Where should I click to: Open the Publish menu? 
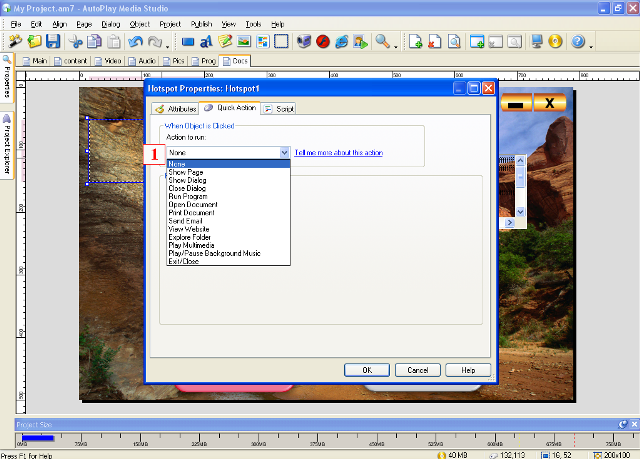pyautogui.click(x=201, y=22)
